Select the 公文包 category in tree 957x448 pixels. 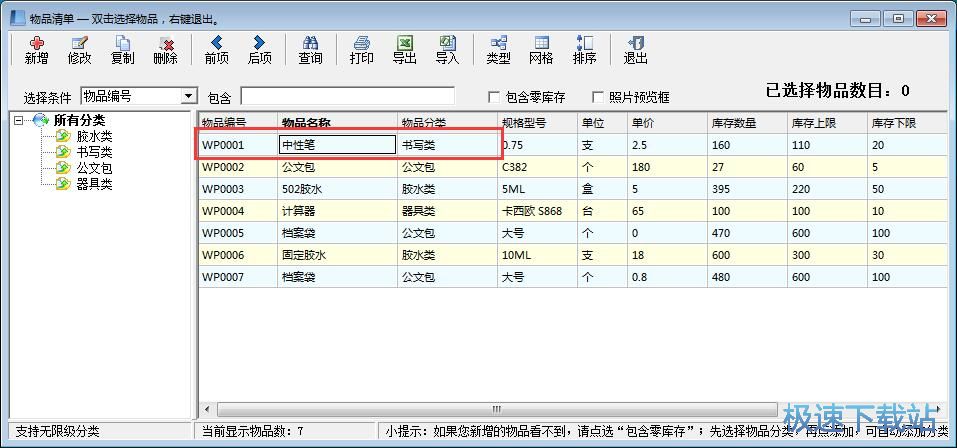pyautogui.click(x=94, y=168)
